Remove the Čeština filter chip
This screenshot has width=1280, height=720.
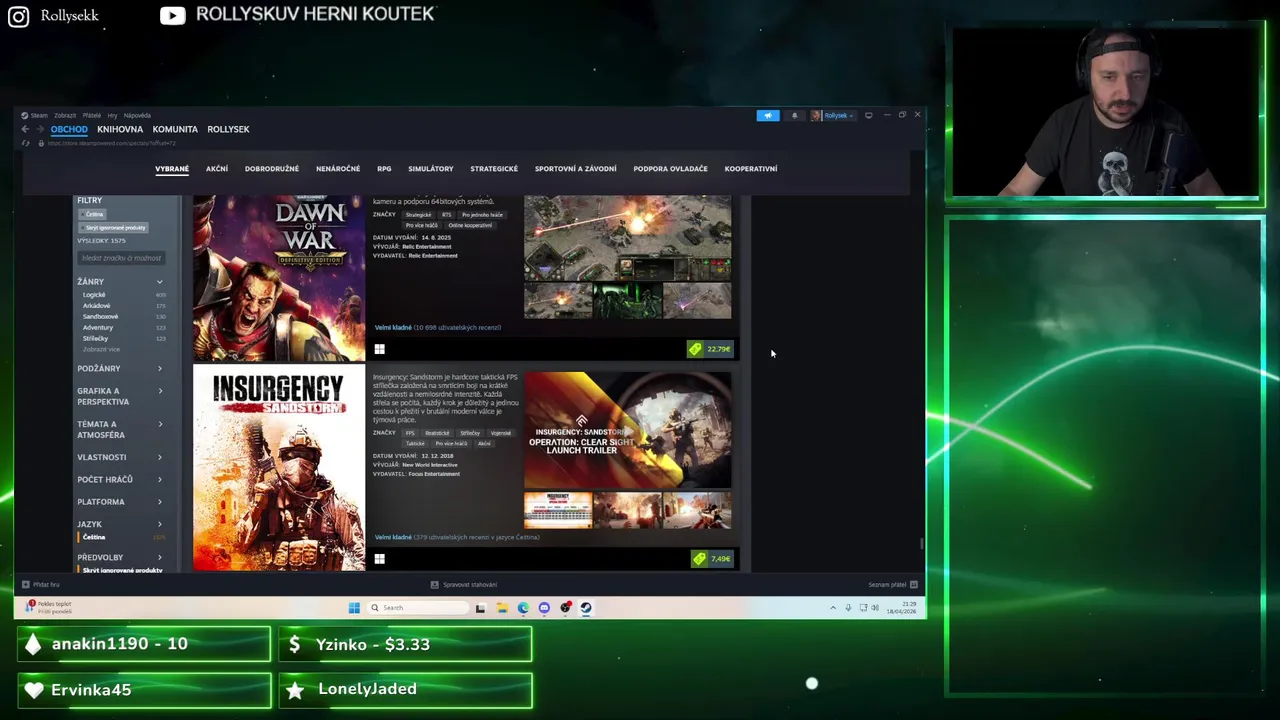click(x=94, y=214)
